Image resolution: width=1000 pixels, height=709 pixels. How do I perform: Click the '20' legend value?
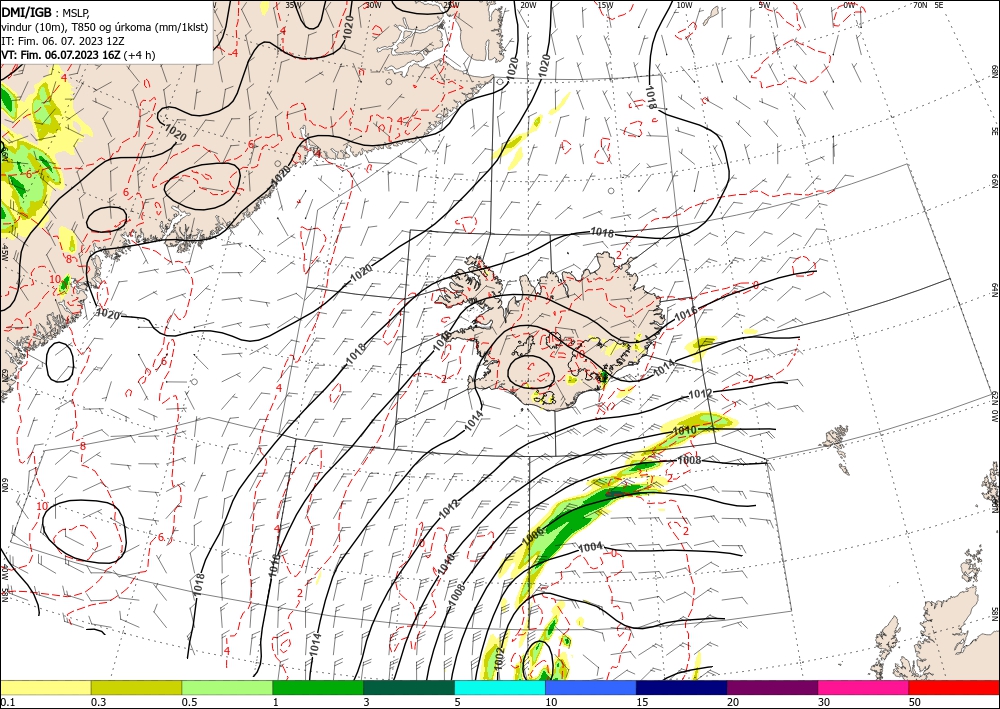coord(733,702)
